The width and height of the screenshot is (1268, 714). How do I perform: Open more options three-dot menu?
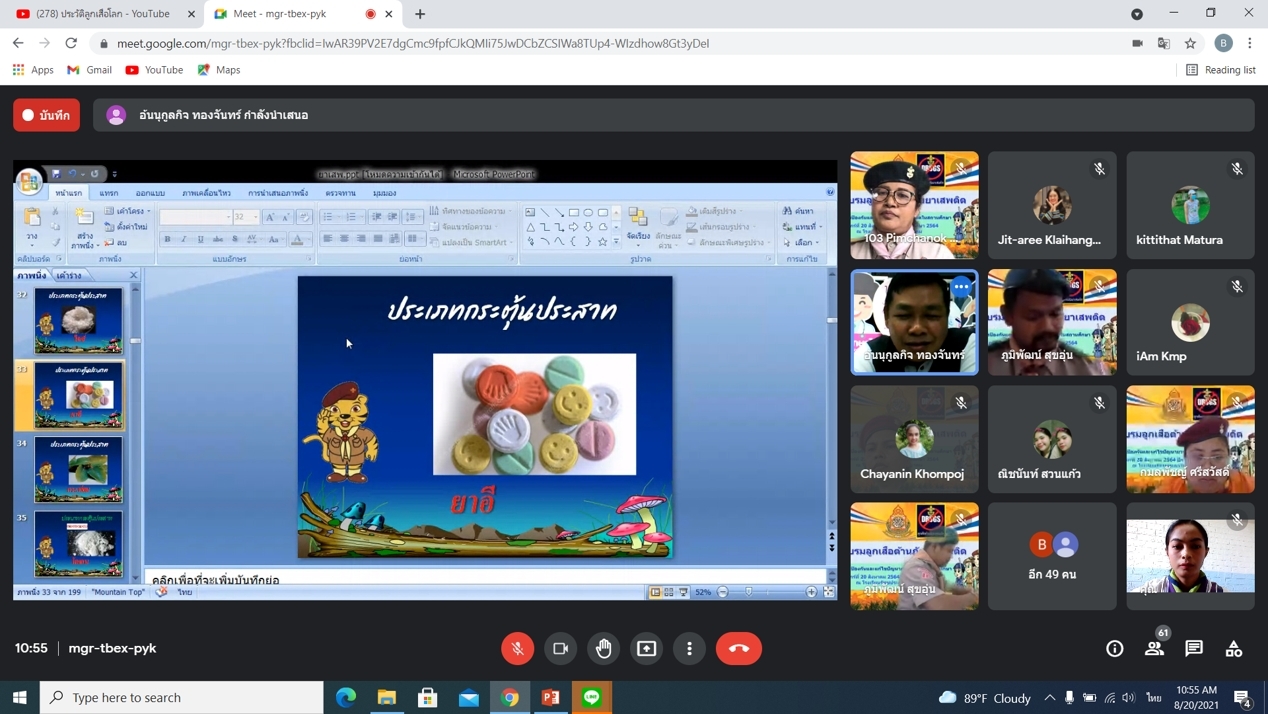click(690, 648)
